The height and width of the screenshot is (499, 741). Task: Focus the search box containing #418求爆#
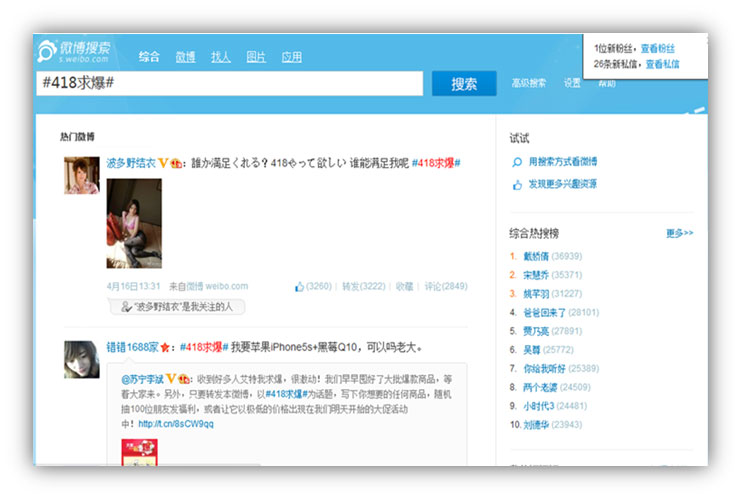point(230,83)
